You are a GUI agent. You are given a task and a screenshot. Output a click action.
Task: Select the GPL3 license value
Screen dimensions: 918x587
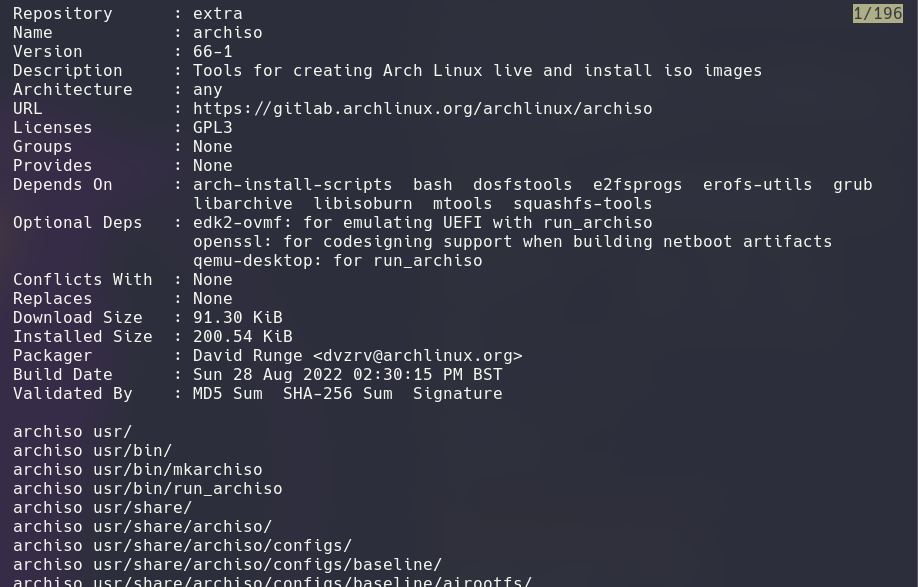pyautogui.click(x=212, y=127)
